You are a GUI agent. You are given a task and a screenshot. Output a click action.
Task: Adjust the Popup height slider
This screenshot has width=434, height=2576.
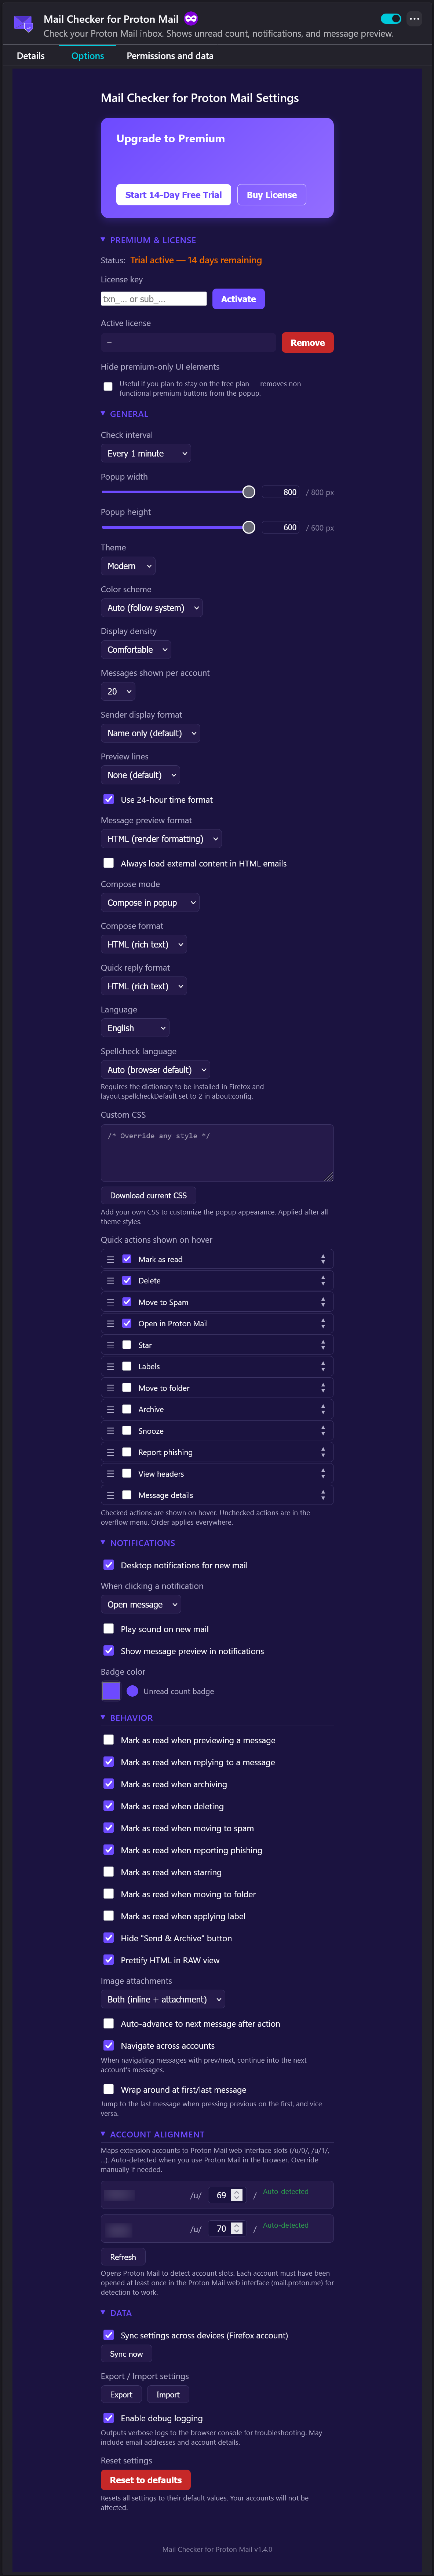(x=178, y=527)
